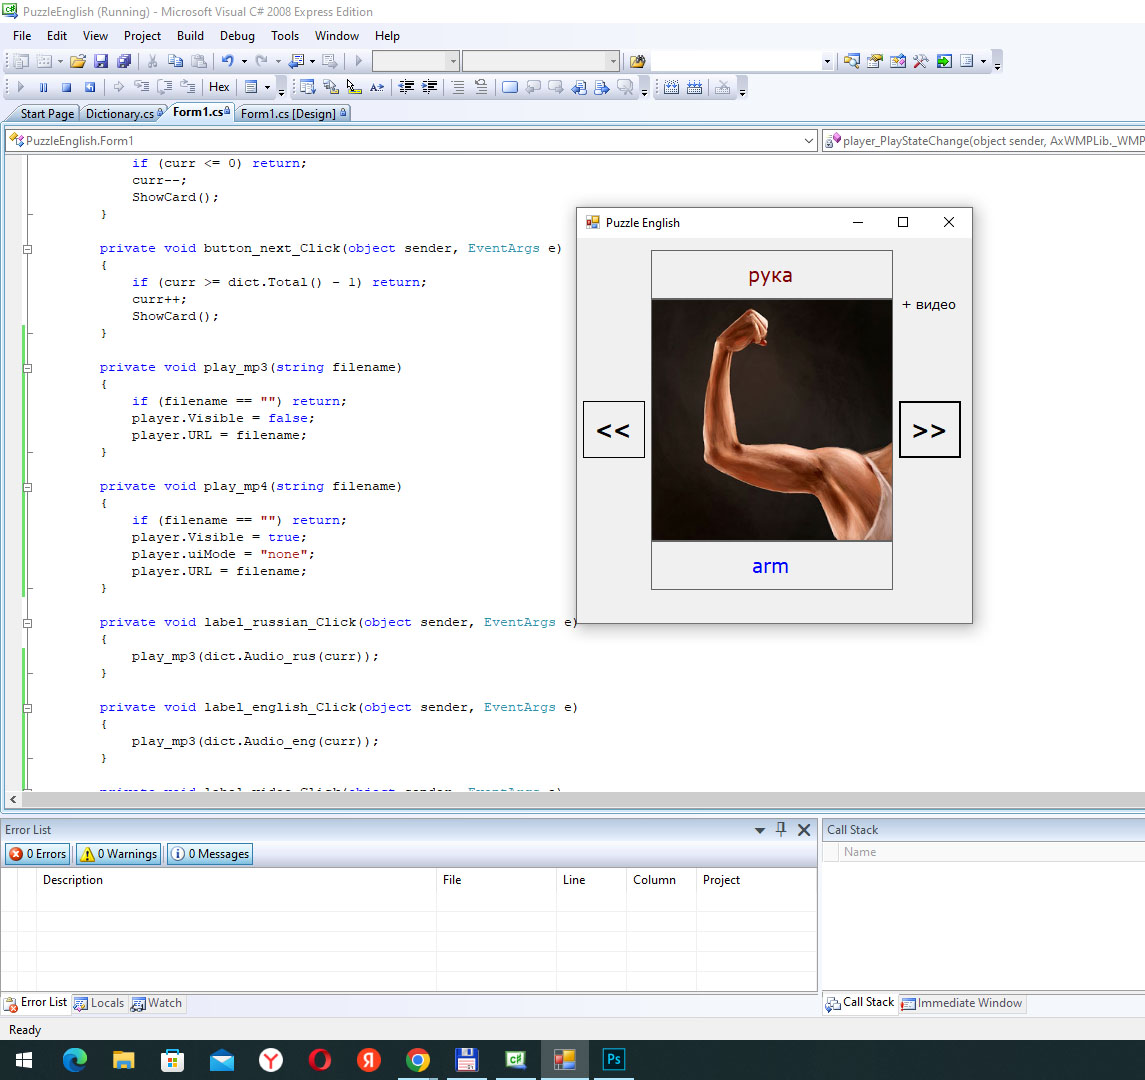Click the arm picture in Puzzle English
The width and height of the screenshot is (1145, 1080).
coord(771,420)
